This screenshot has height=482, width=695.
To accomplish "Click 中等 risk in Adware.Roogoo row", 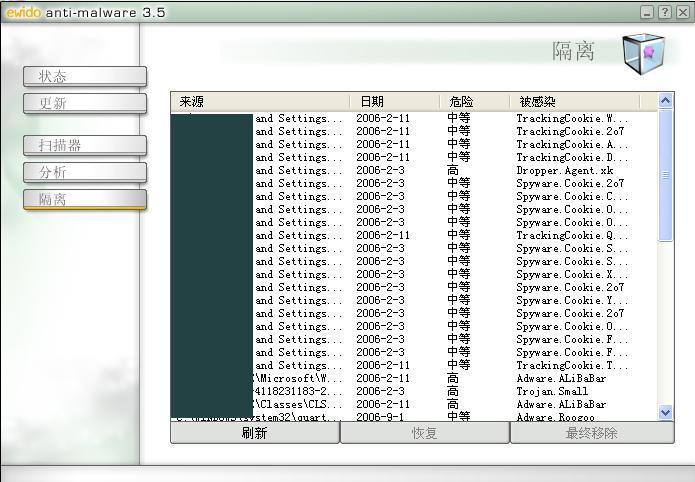I will tap(458, 416).
